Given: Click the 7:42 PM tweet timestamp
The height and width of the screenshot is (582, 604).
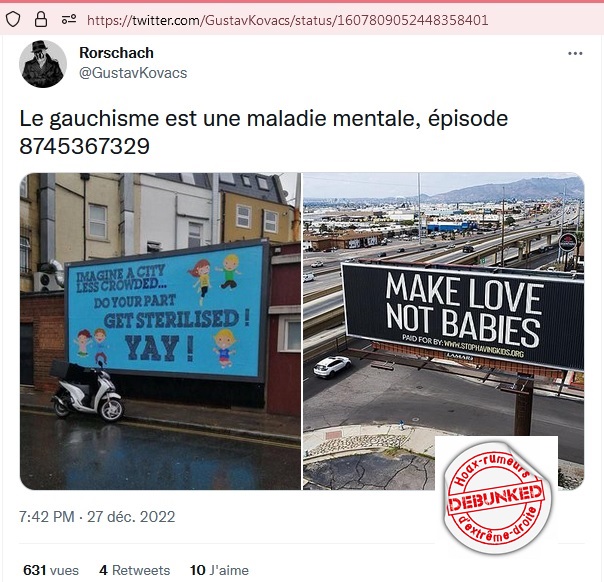Looking at the screenshot, I should click(x=47, y=517).
